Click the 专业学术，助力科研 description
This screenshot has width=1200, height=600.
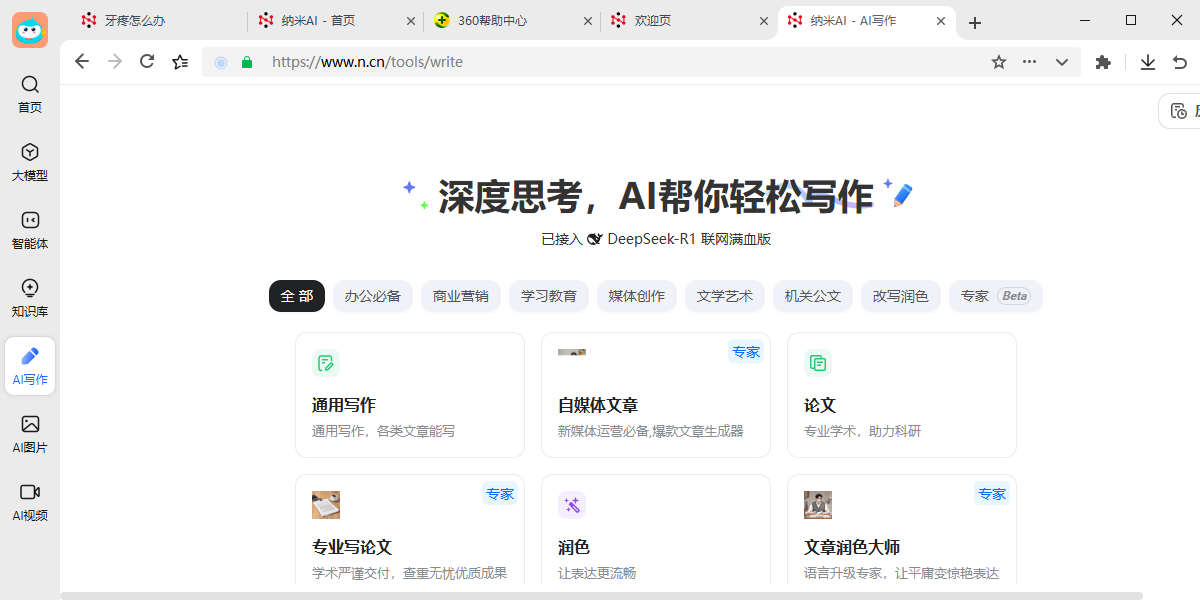(863, 431)
